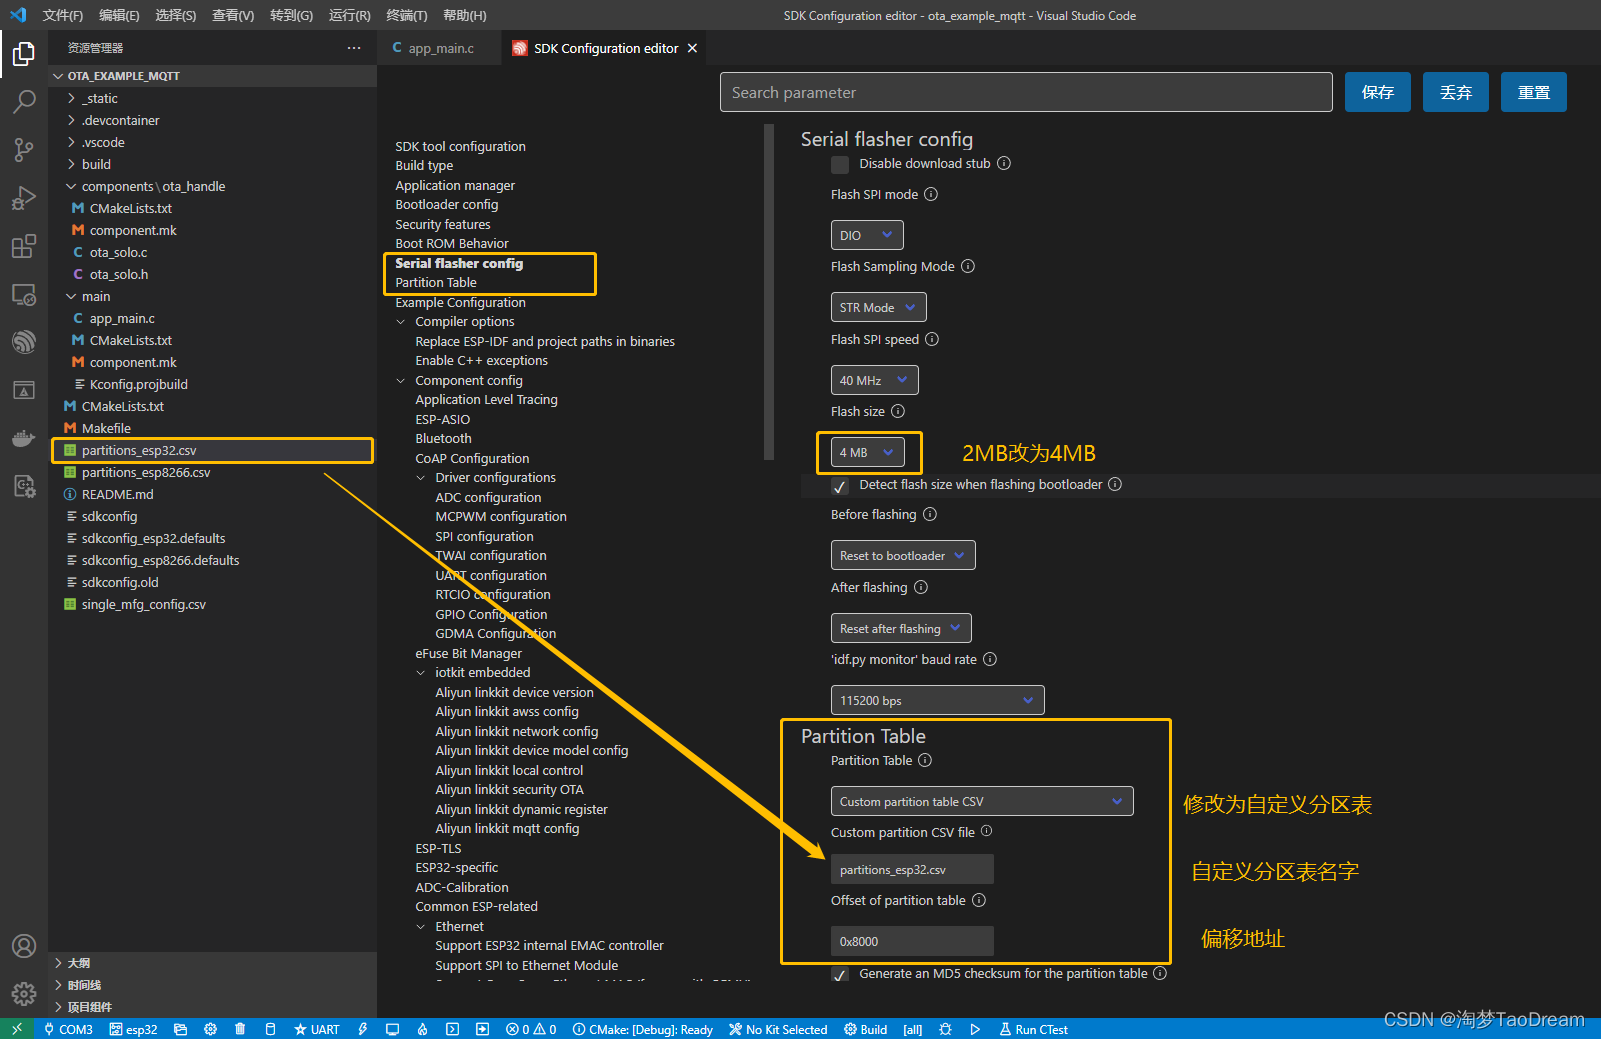Screen dimensions: 1601x1039
Task: Collapse the main folder
Action: pyautogui.click(x=96, y=296)
